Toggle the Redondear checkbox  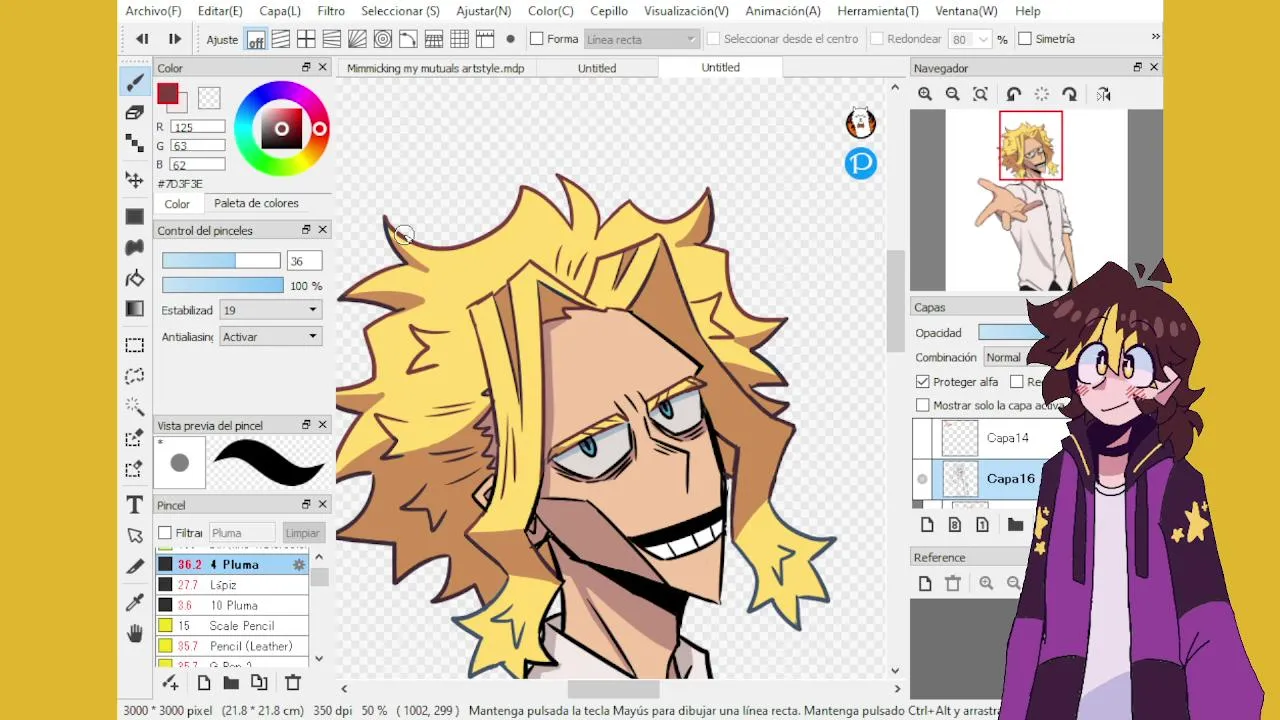point(877,39)
